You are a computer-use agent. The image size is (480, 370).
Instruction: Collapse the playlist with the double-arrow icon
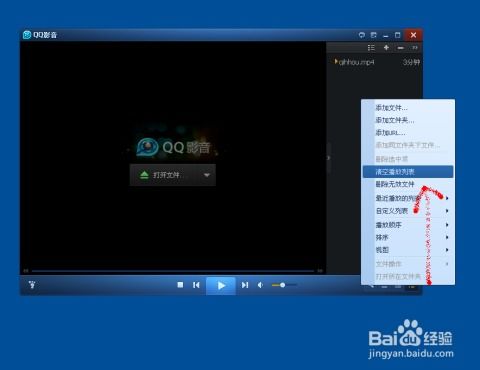coord(415,48)
